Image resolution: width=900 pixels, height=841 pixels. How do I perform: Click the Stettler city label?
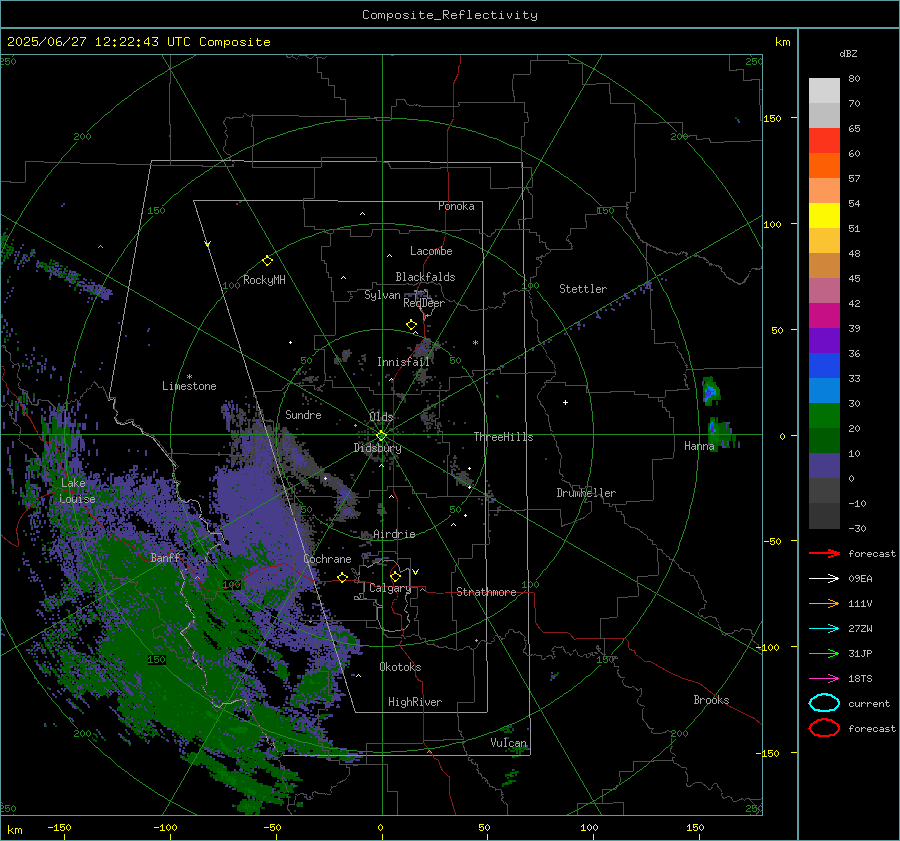click(583, 289)
